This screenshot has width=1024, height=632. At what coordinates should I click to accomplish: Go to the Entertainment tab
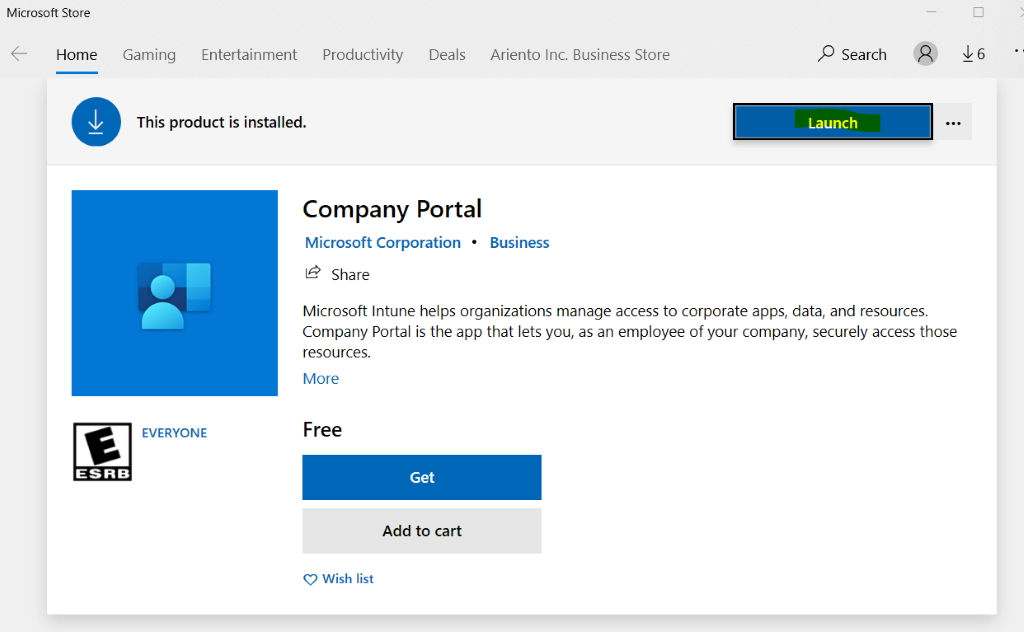pyautogui.click(x=249, y=55)
